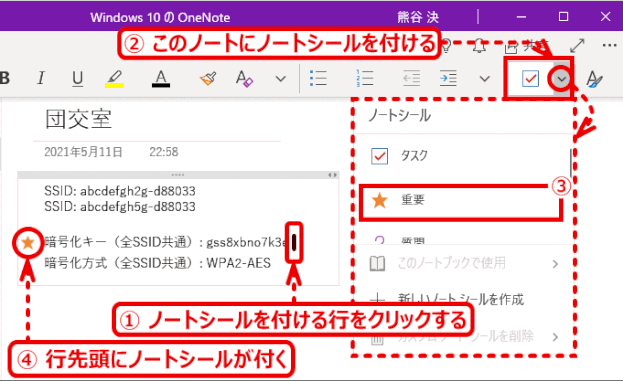Expand the arrow next to ノートシールを削除
Viewport: 623px width, 381px height.
click(555, 337)
